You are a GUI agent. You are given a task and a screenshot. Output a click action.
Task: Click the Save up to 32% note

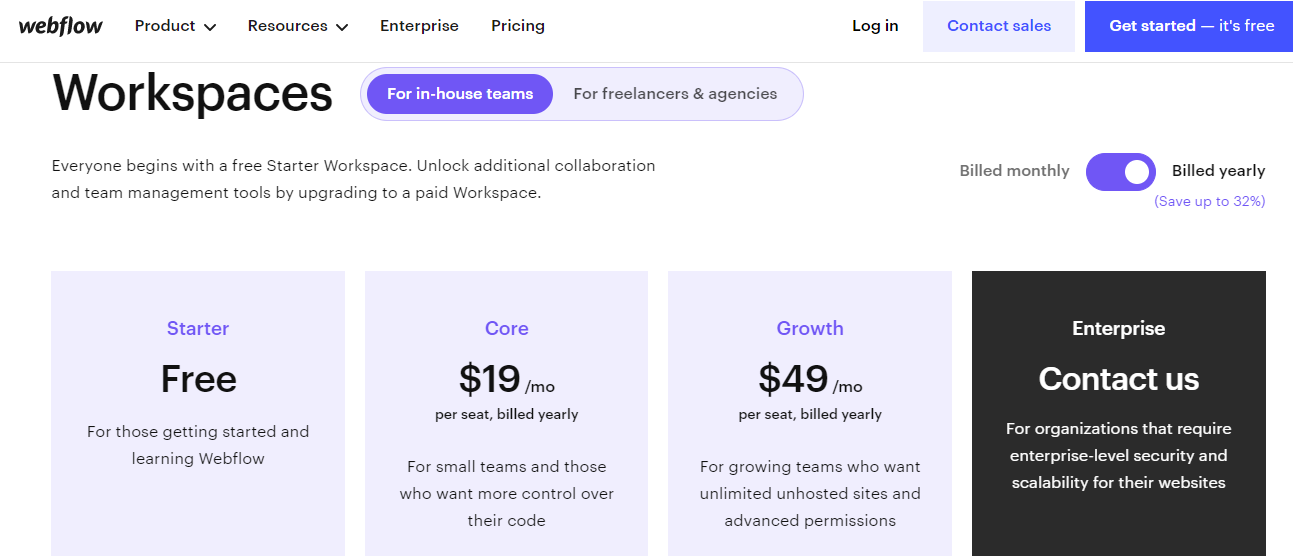pyautogui.click(x=1209, y=201)
